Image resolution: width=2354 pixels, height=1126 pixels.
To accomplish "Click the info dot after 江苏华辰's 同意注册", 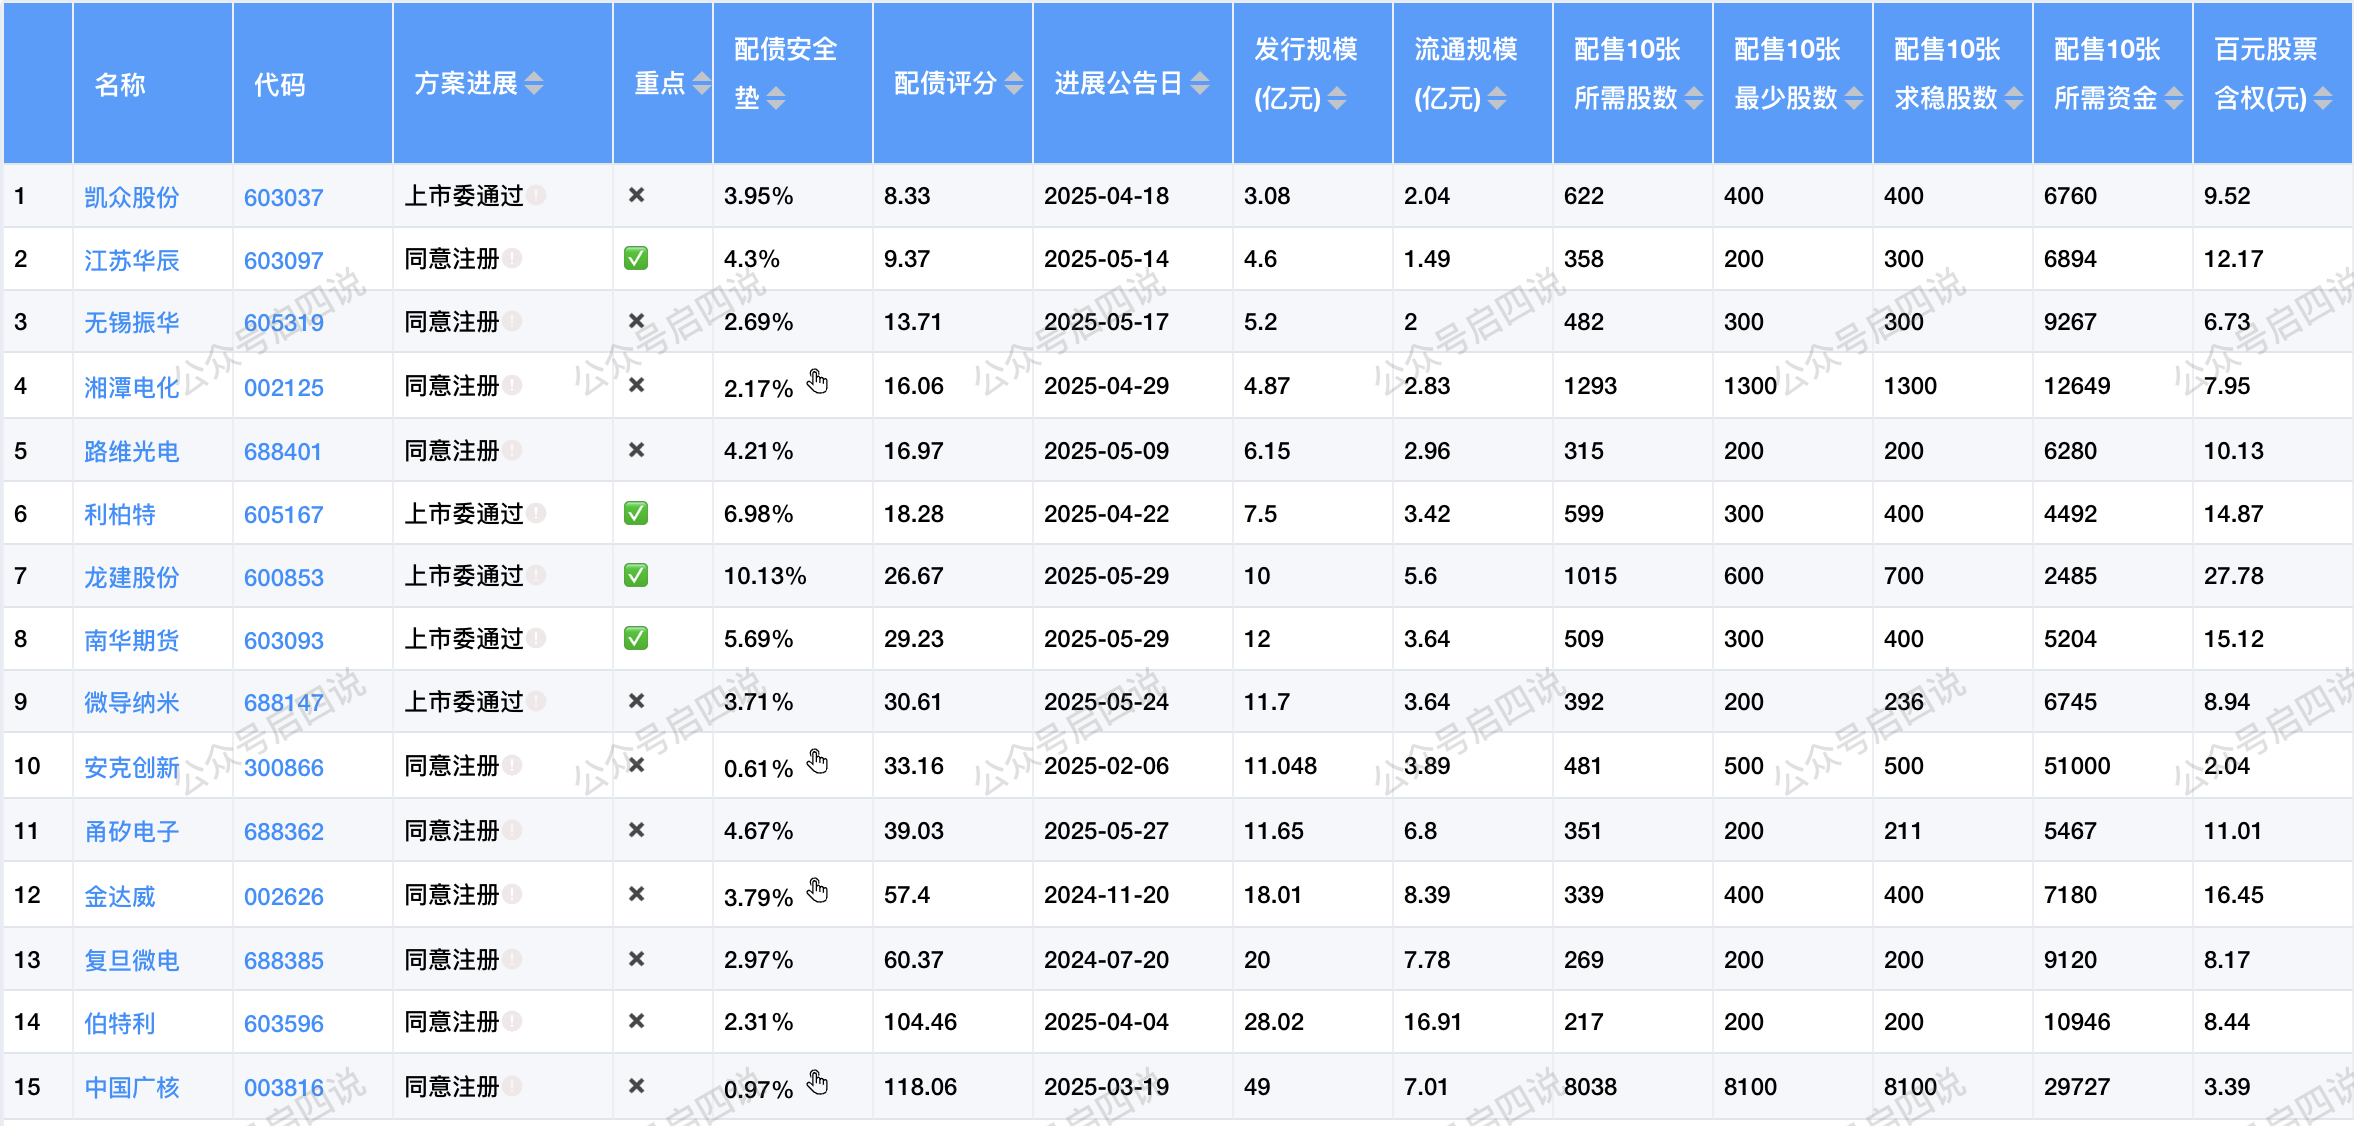I will (513, 258).
